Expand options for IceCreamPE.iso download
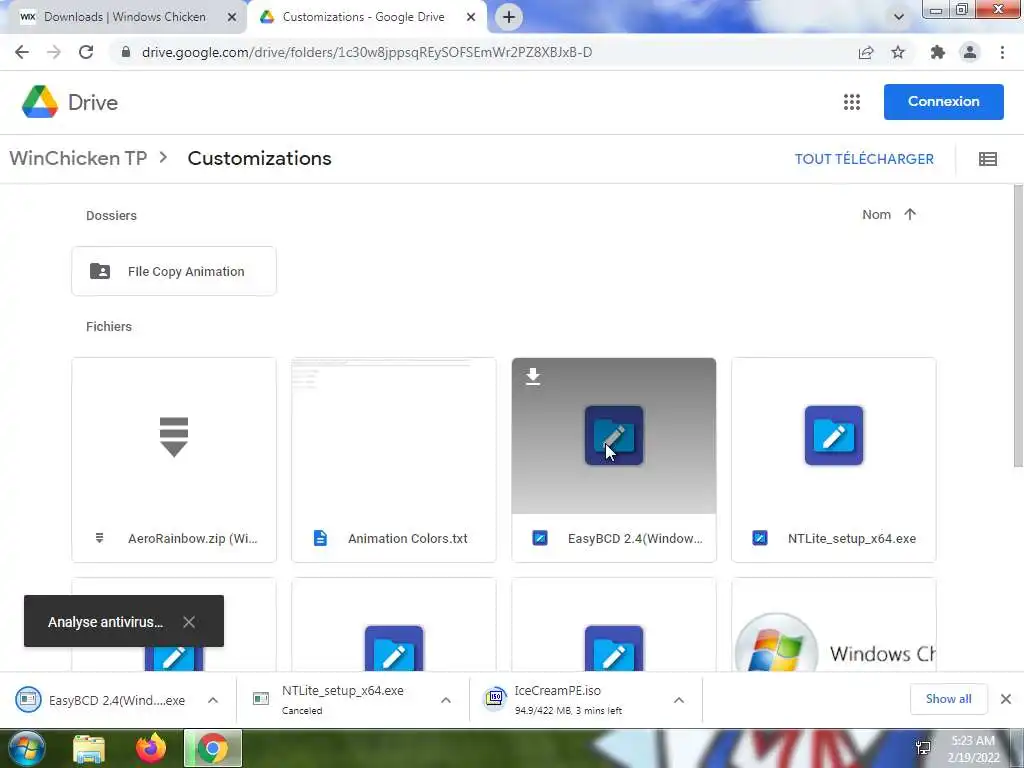The height and width of the screenshot is (768, 1024). click(679, 700)
